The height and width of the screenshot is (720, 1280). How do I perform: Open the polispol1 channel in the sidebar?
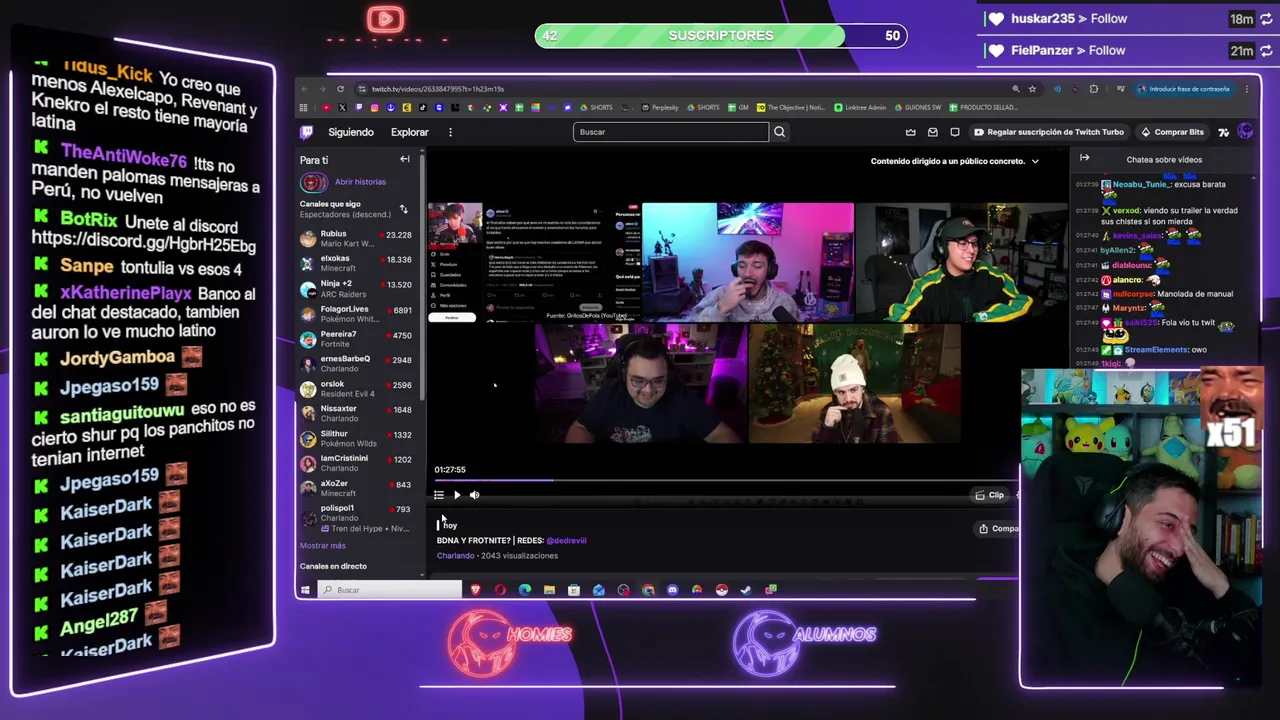click(356, 517)
